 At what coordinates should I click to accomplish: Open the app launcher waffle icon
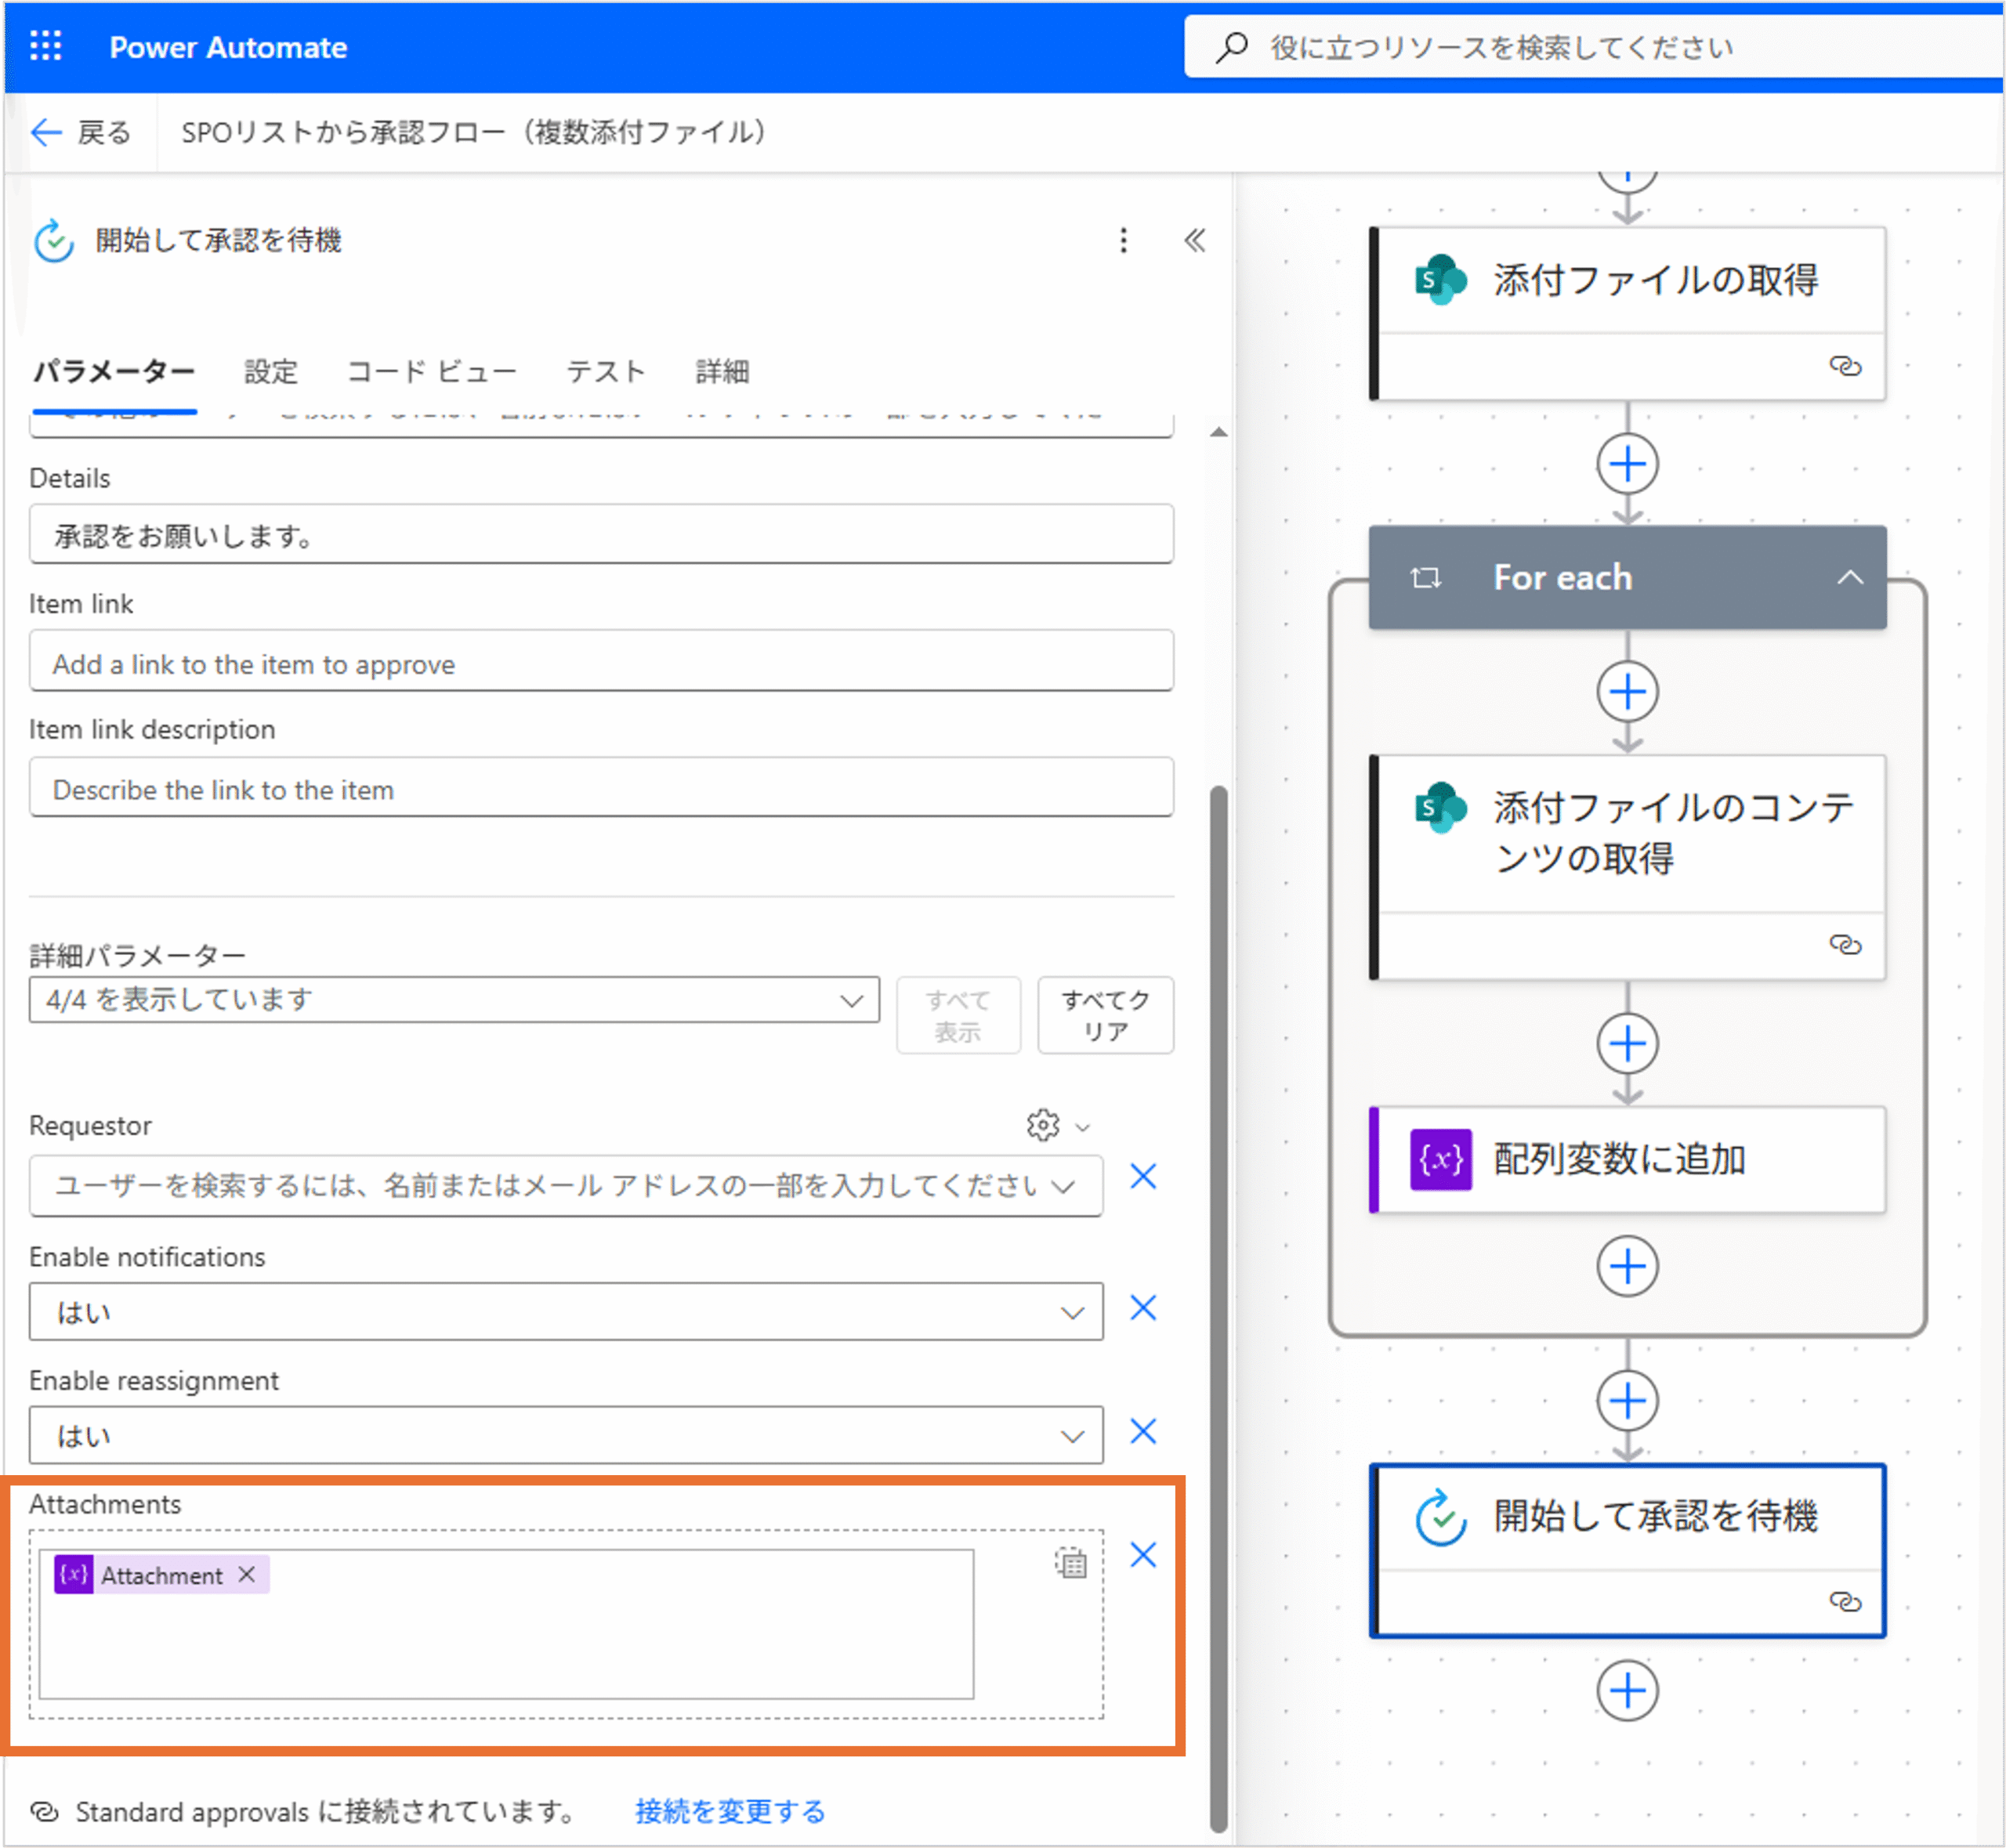click(x=45, y=46)
